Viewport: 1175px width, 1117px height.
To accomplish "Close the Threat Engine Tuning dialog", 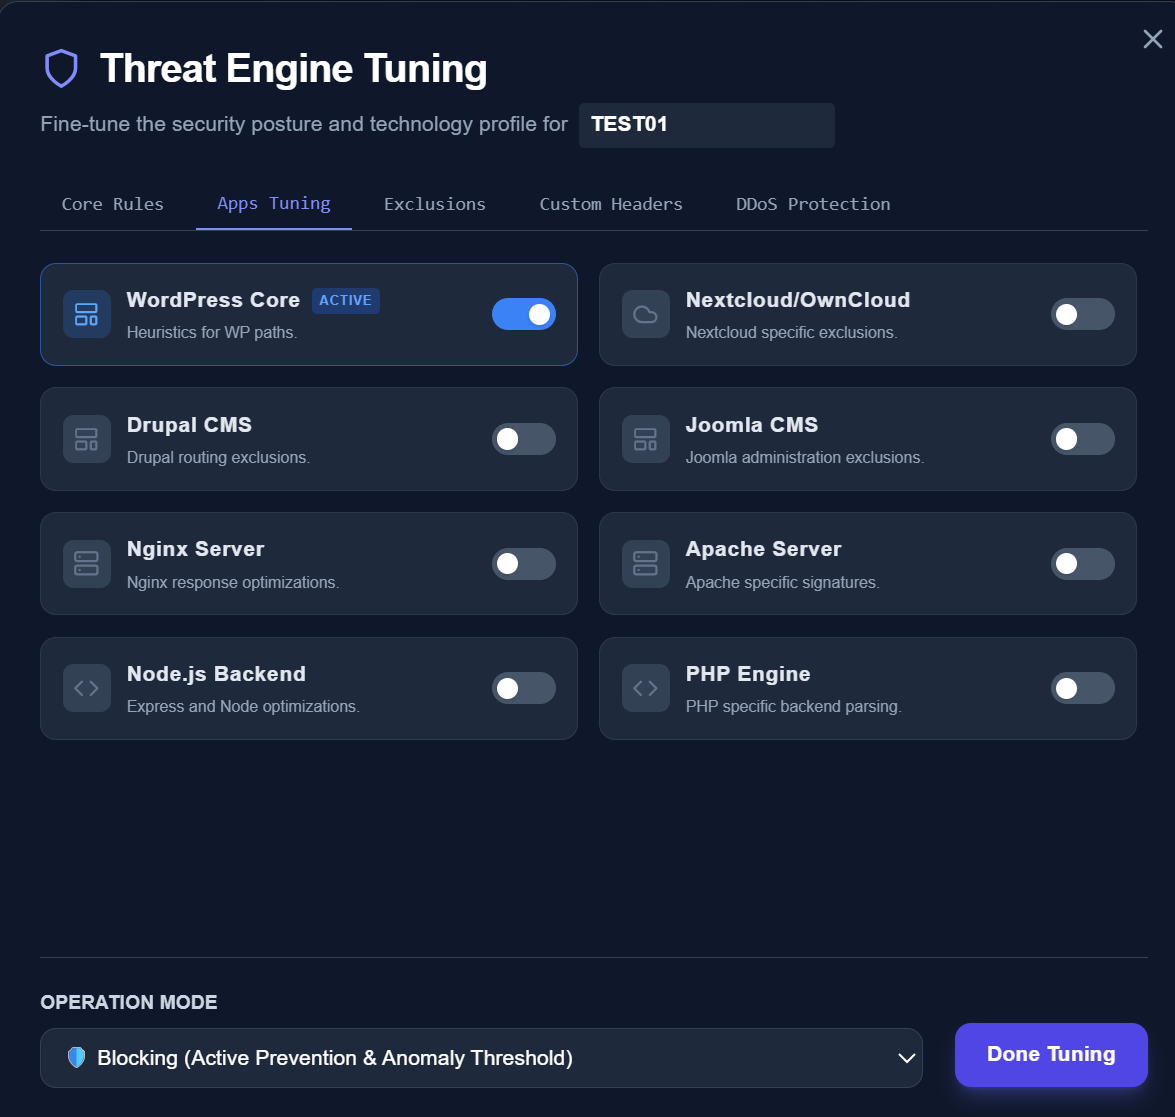I will coord(1152,39).
